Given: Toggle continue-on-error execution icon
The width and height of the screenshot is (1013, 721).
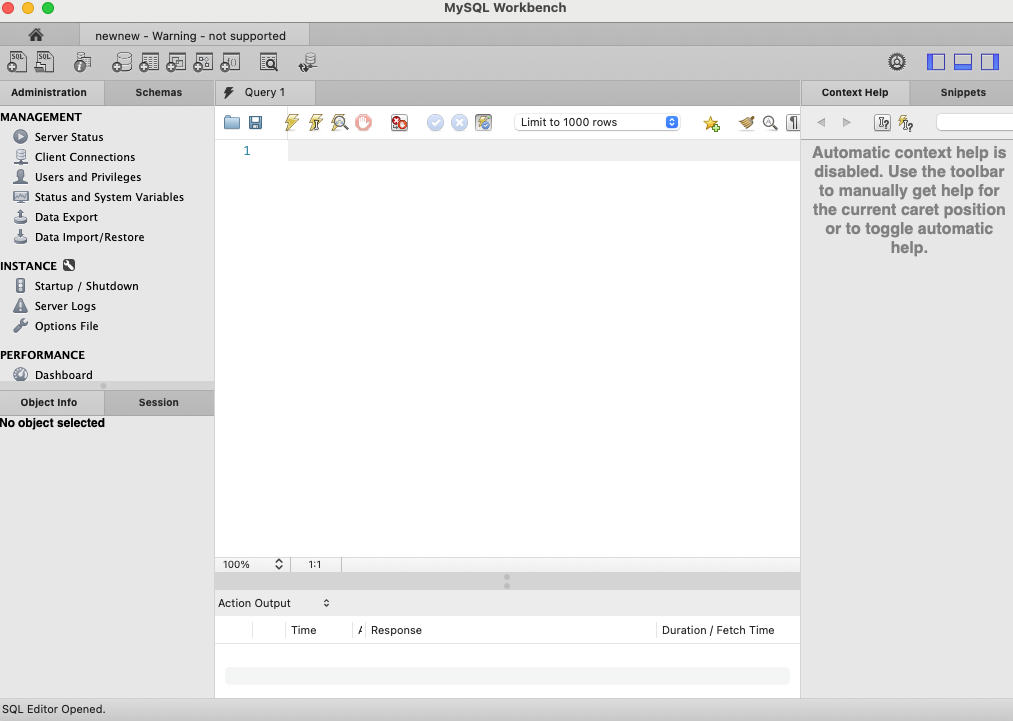Looking at the screenshot, I should (399, 122).
